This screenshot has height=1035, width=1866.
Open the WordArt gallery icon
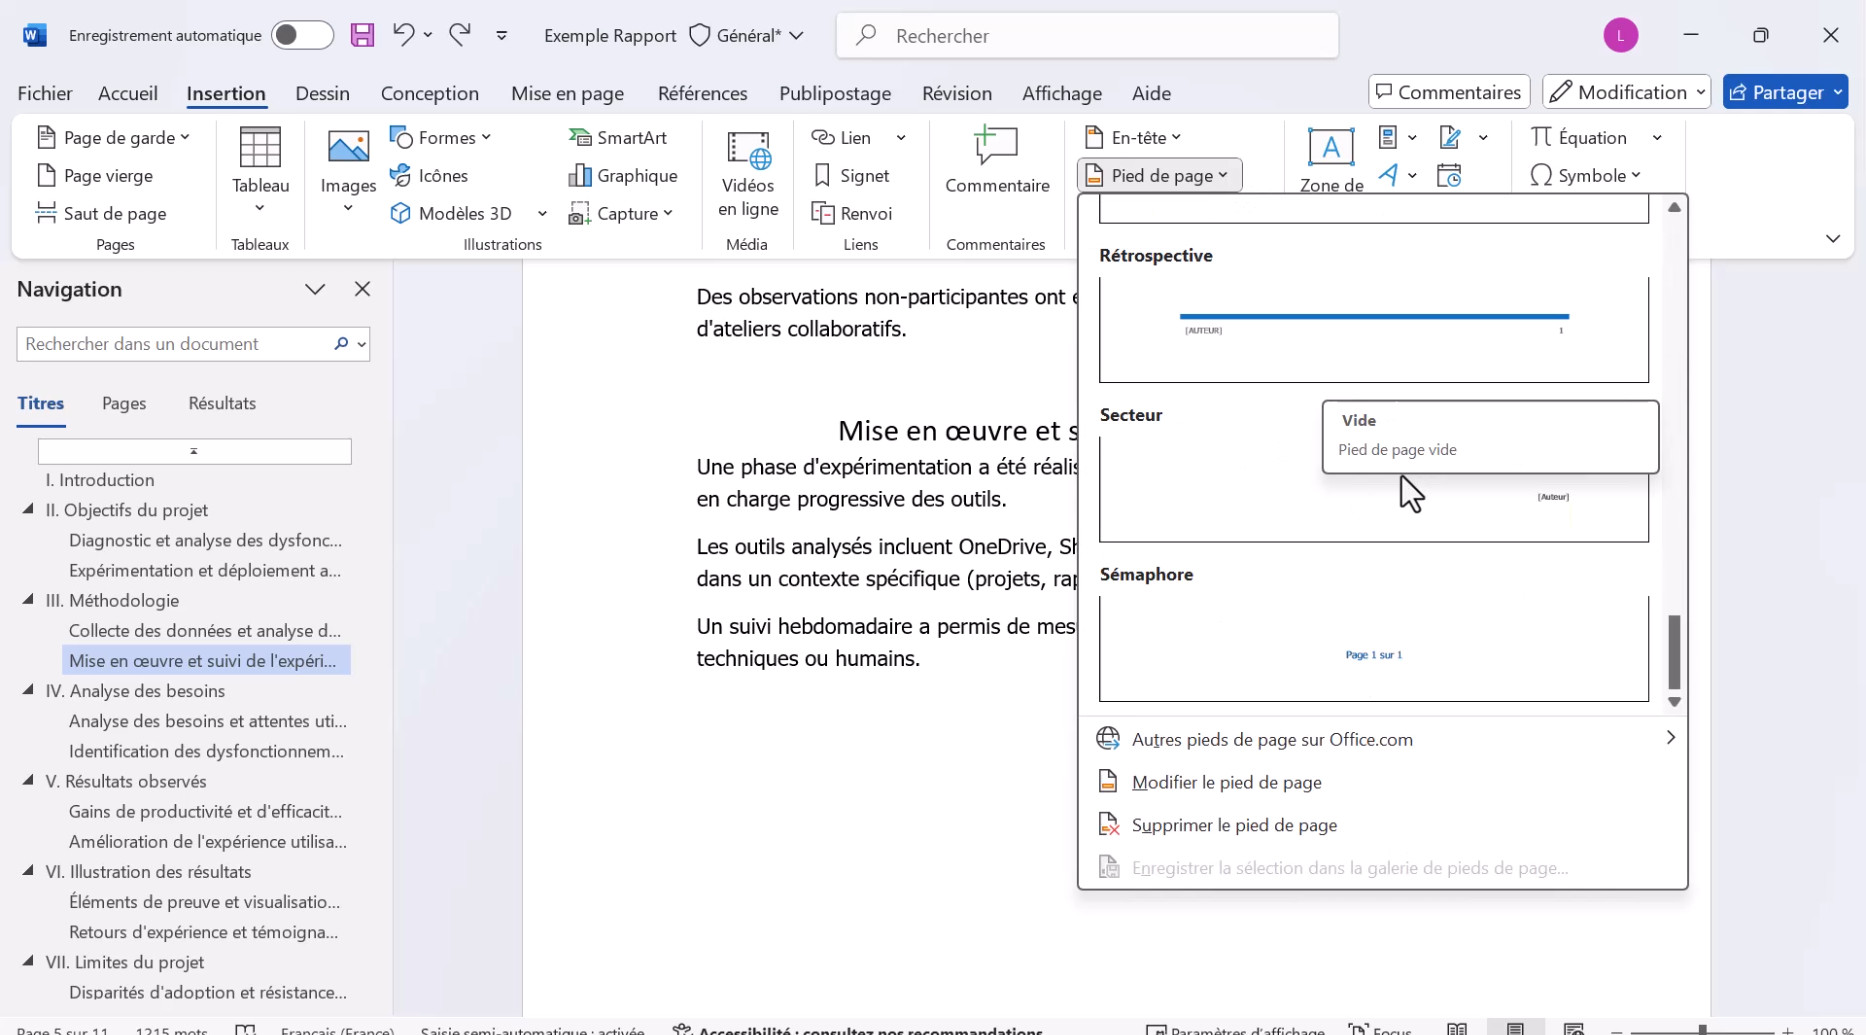[x=1398, y=175]
